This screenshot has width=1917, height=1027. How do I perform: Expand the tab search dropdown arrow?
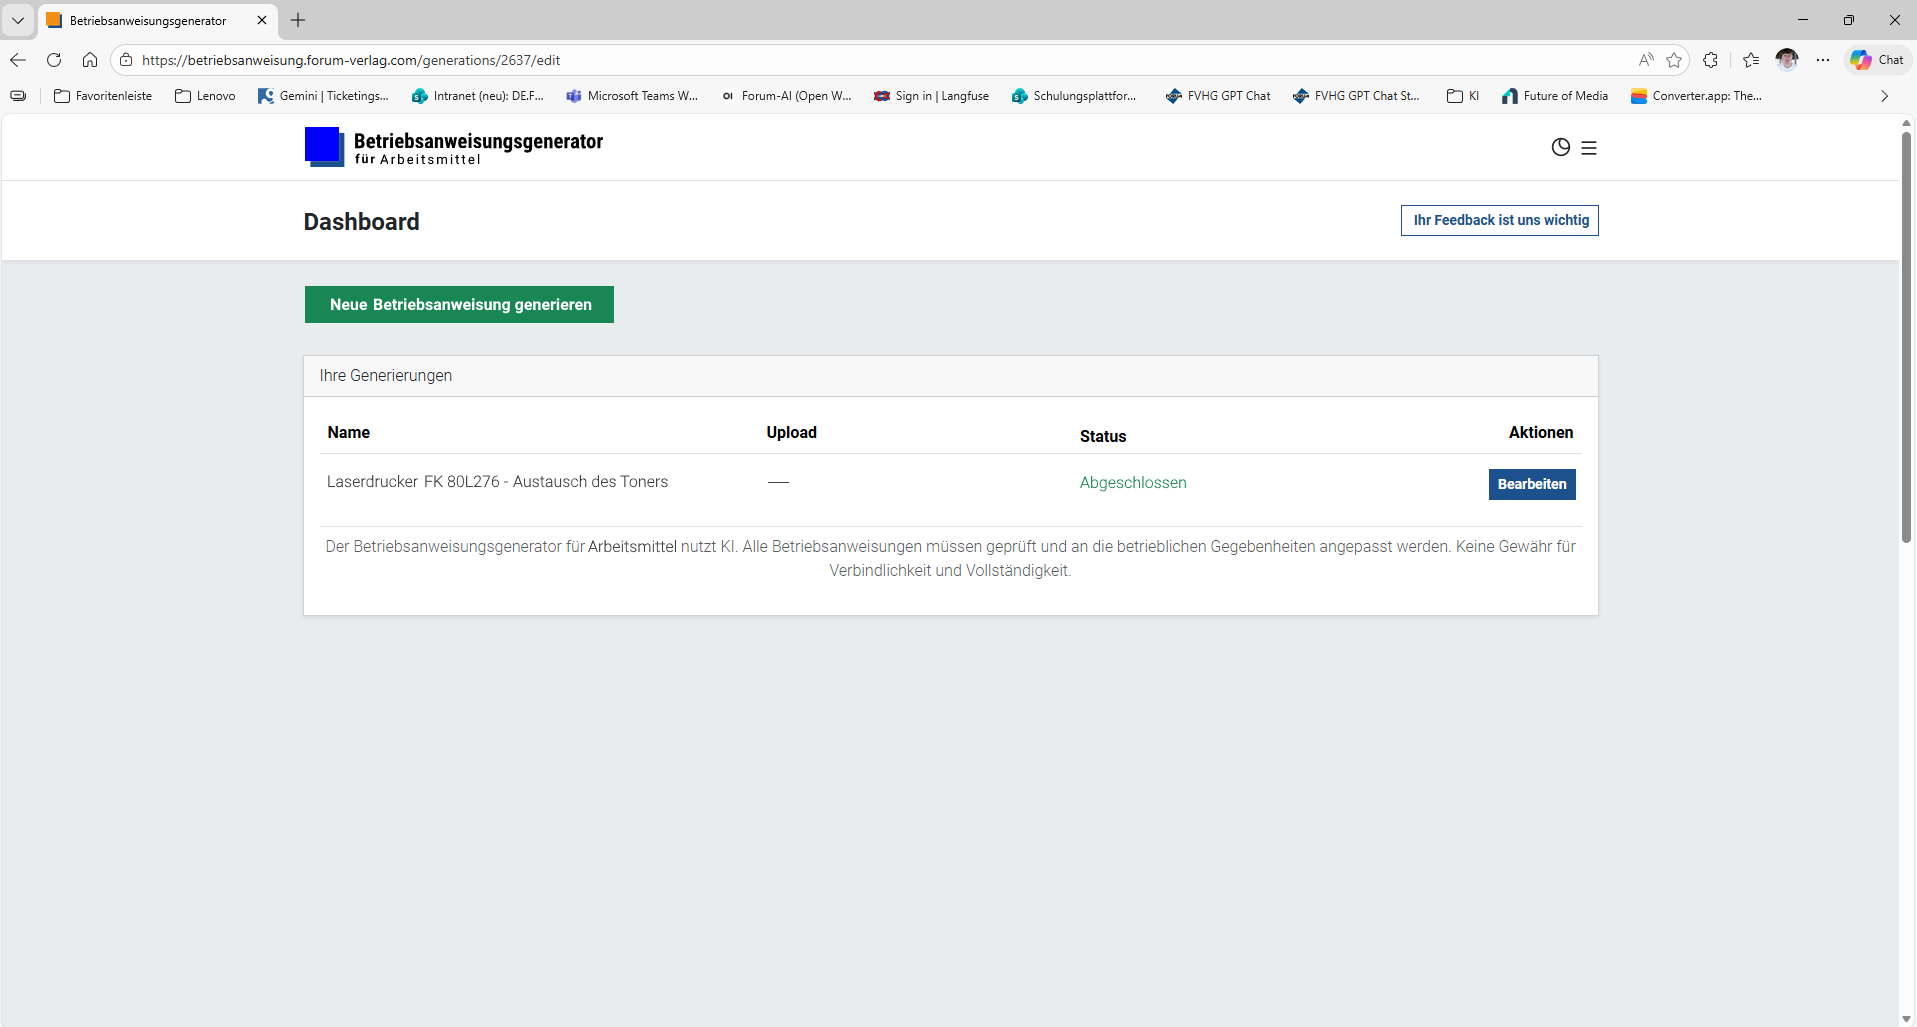(18, 20)
